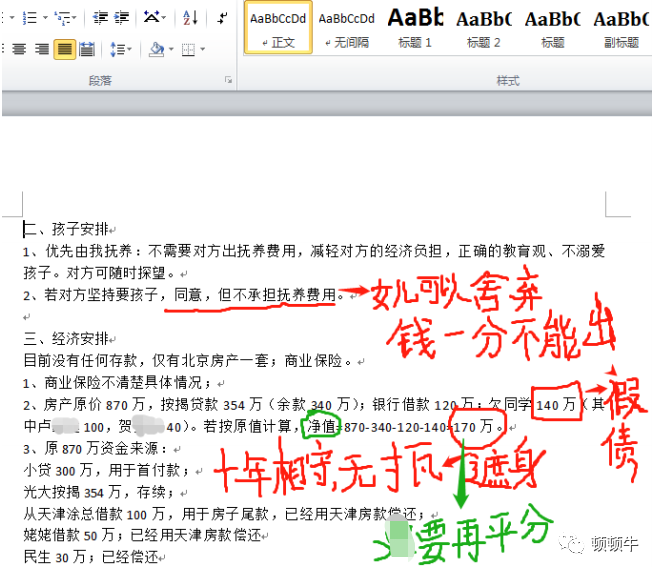Apply the 副标题 subtitle style
660x573 pixels.
[x=621, y=28]
